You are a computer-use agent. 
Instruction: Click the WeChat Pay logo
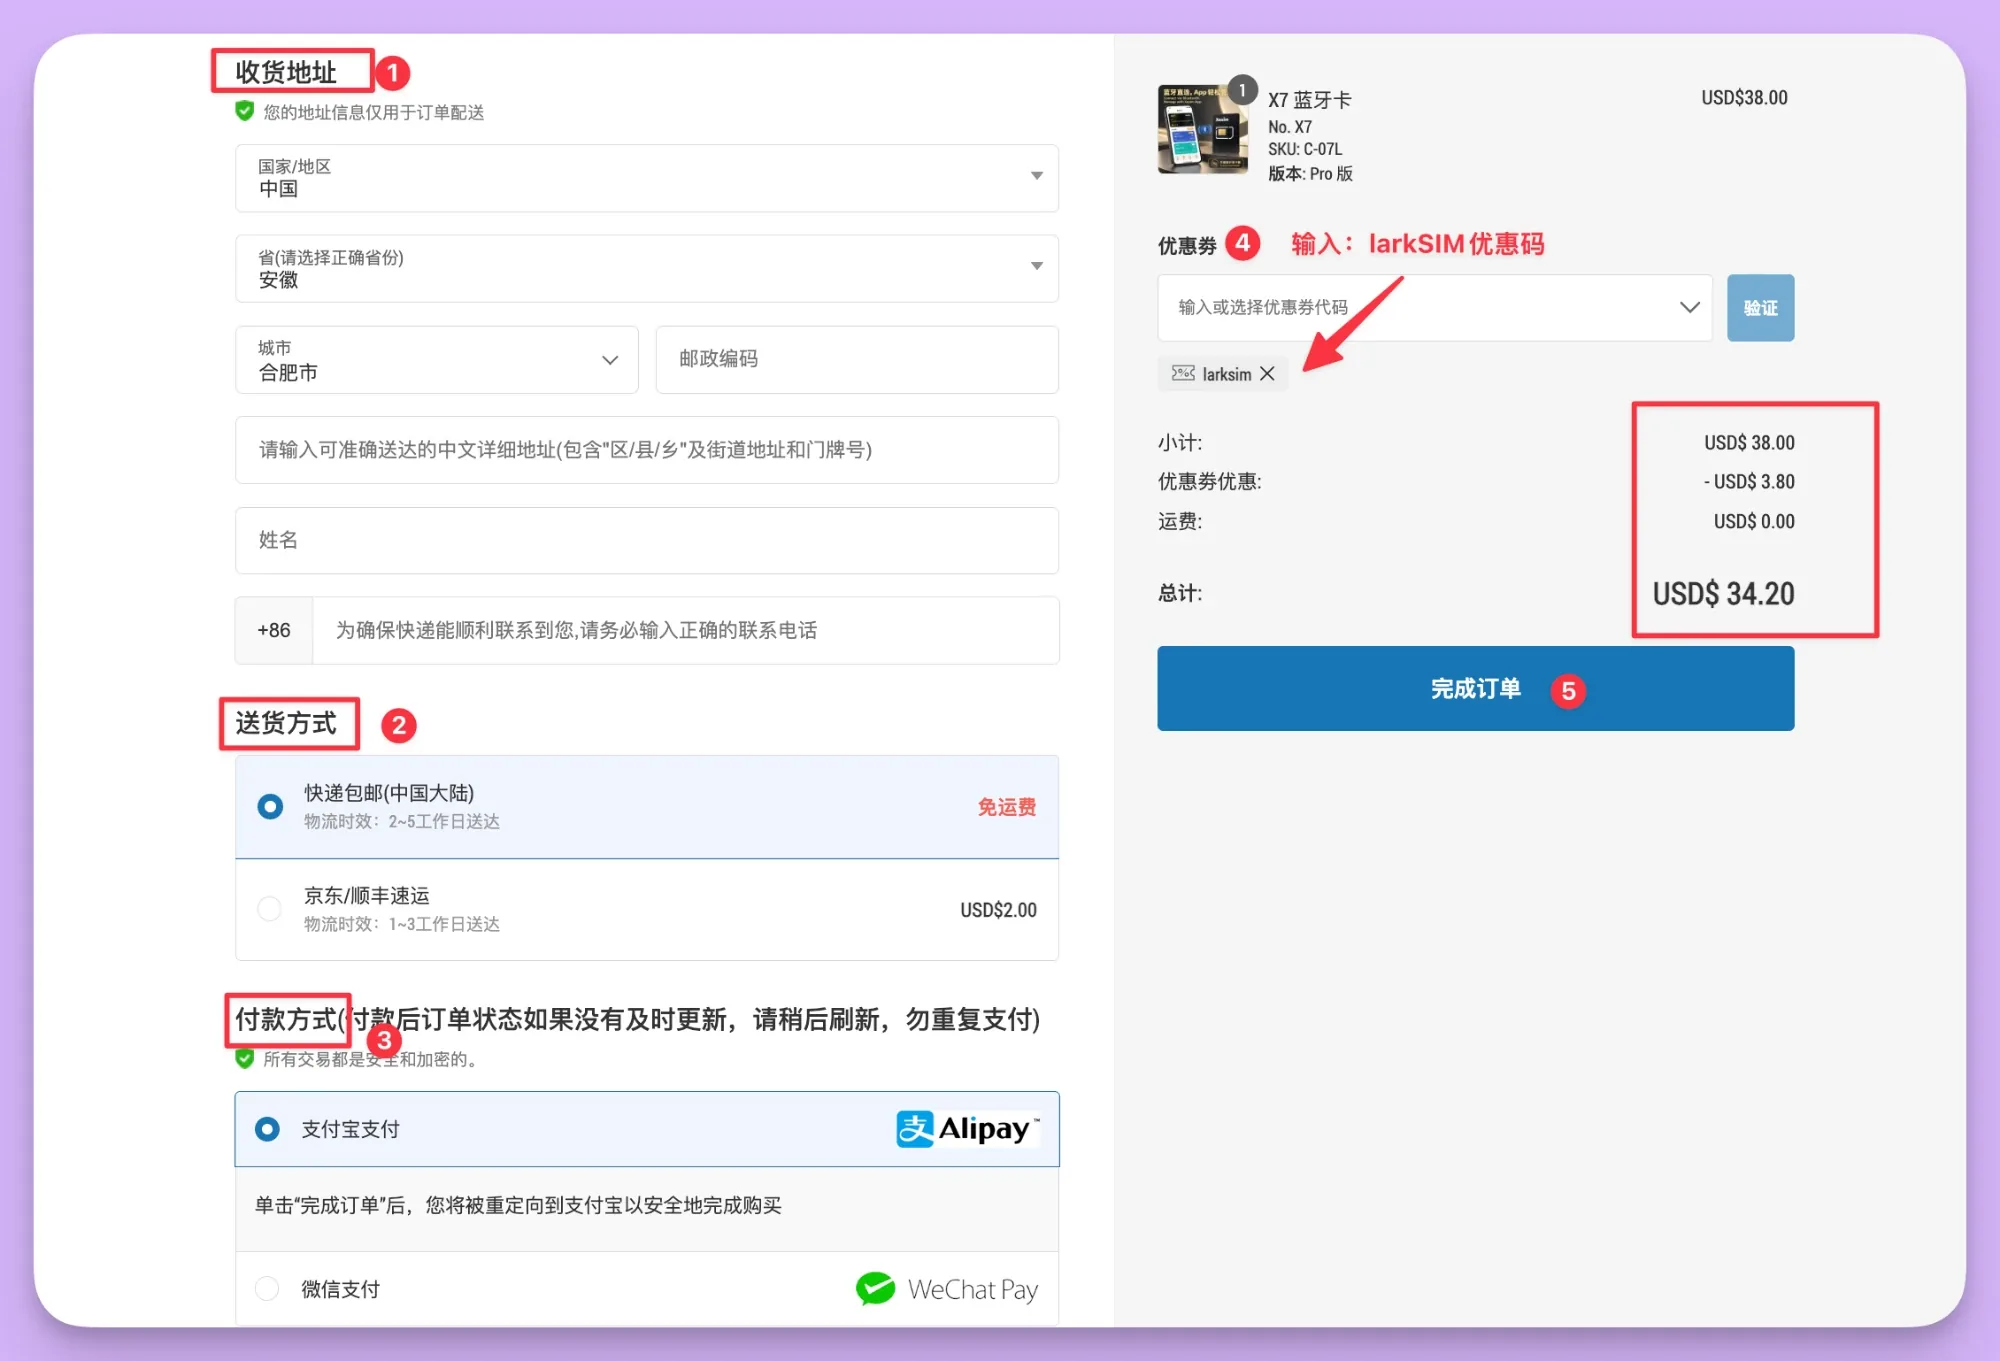tap(947, 1289)
